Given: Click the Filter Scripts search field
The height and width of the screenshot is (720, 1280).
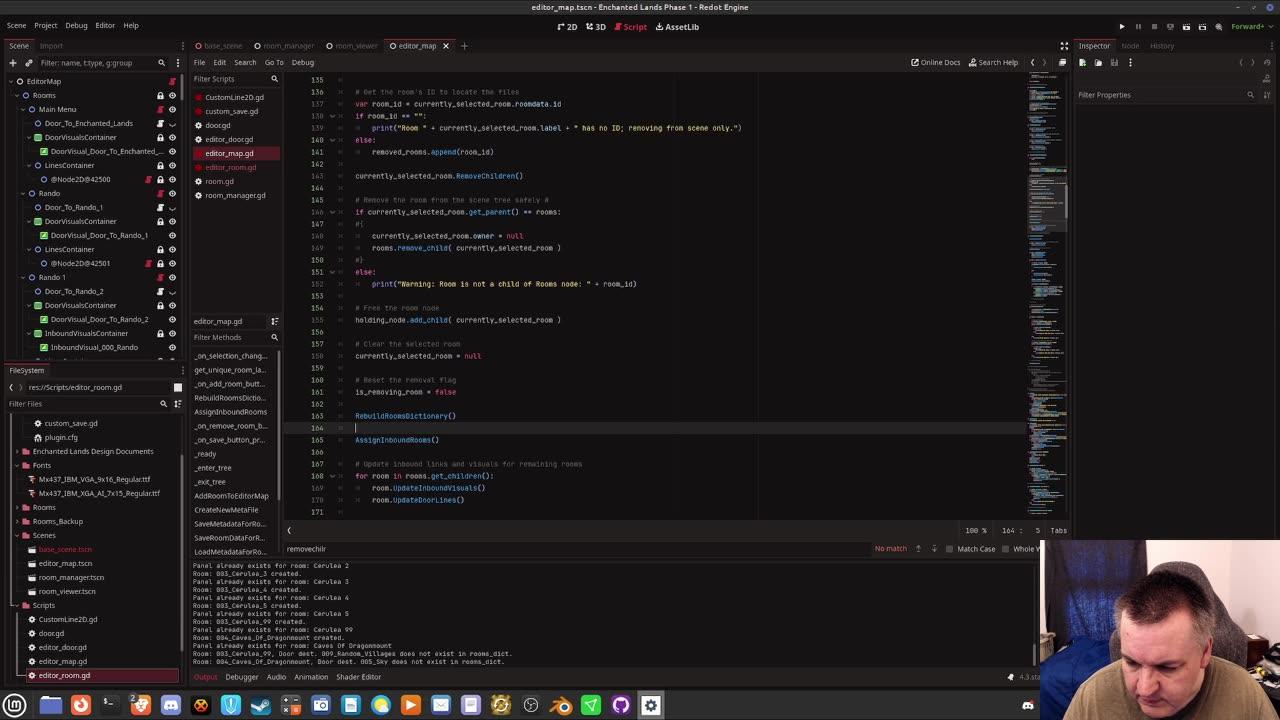Looking at the screenshot, I should (236, 79).
